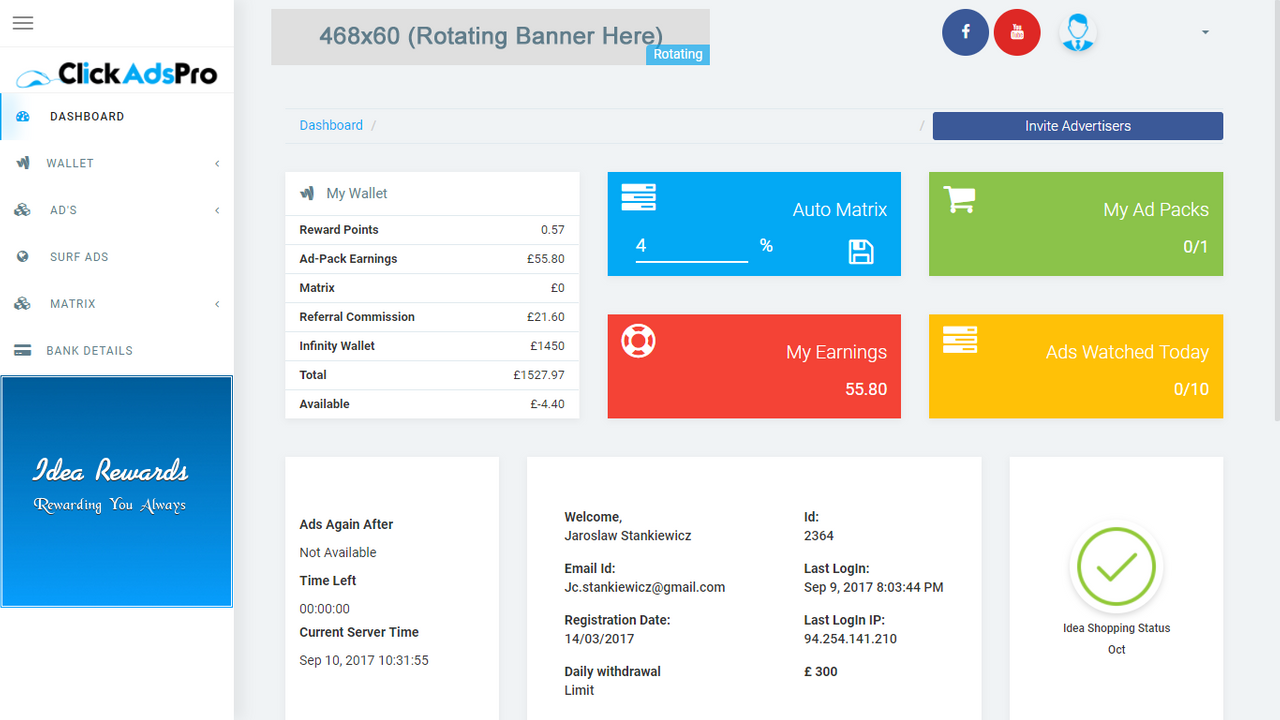Click the ClickAdsPro logo
The width and height of the screenshot is (1280, 720).
117,73
